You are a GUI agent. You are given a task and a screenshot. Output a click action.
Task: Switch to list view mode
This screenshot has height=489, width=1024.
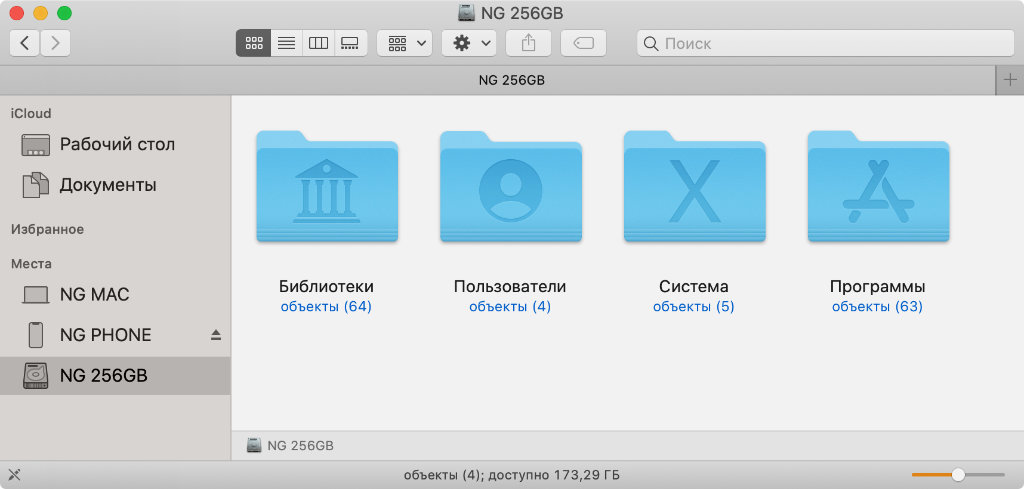pos(286,43)
